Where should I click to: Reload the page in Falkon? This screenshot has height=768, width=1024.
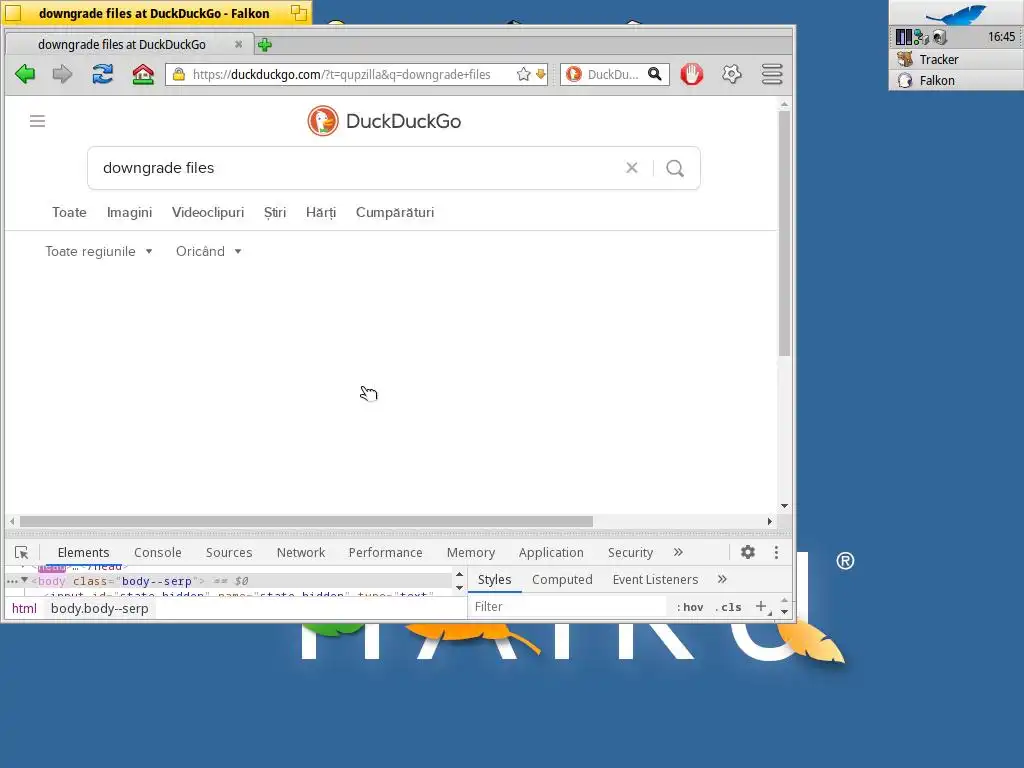coord(103,74)
